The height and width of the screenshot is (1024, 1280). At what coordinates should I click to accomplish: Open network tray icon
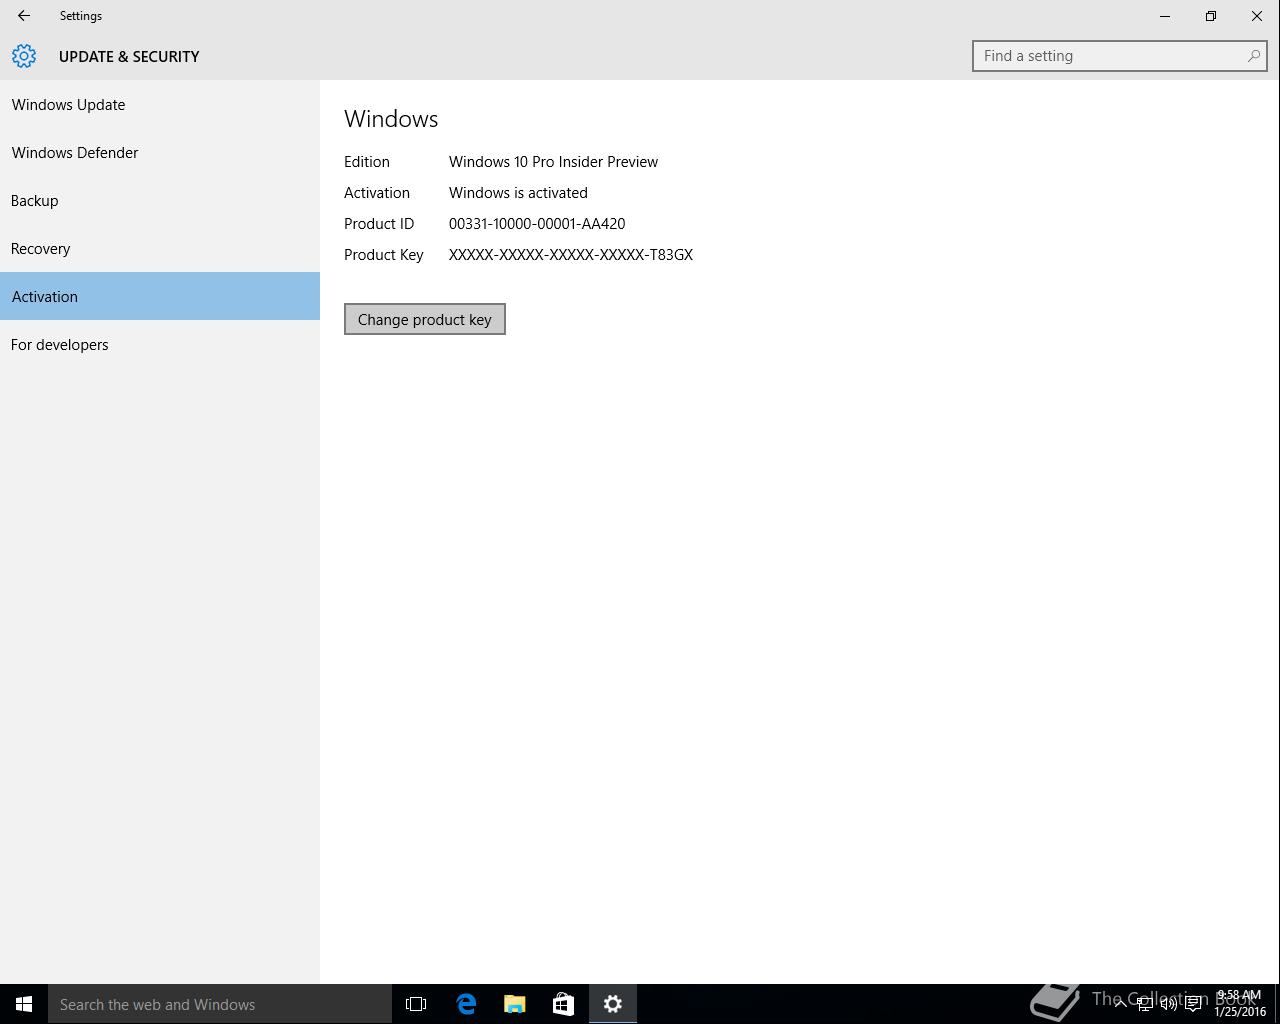(x=1144, y=1004)
